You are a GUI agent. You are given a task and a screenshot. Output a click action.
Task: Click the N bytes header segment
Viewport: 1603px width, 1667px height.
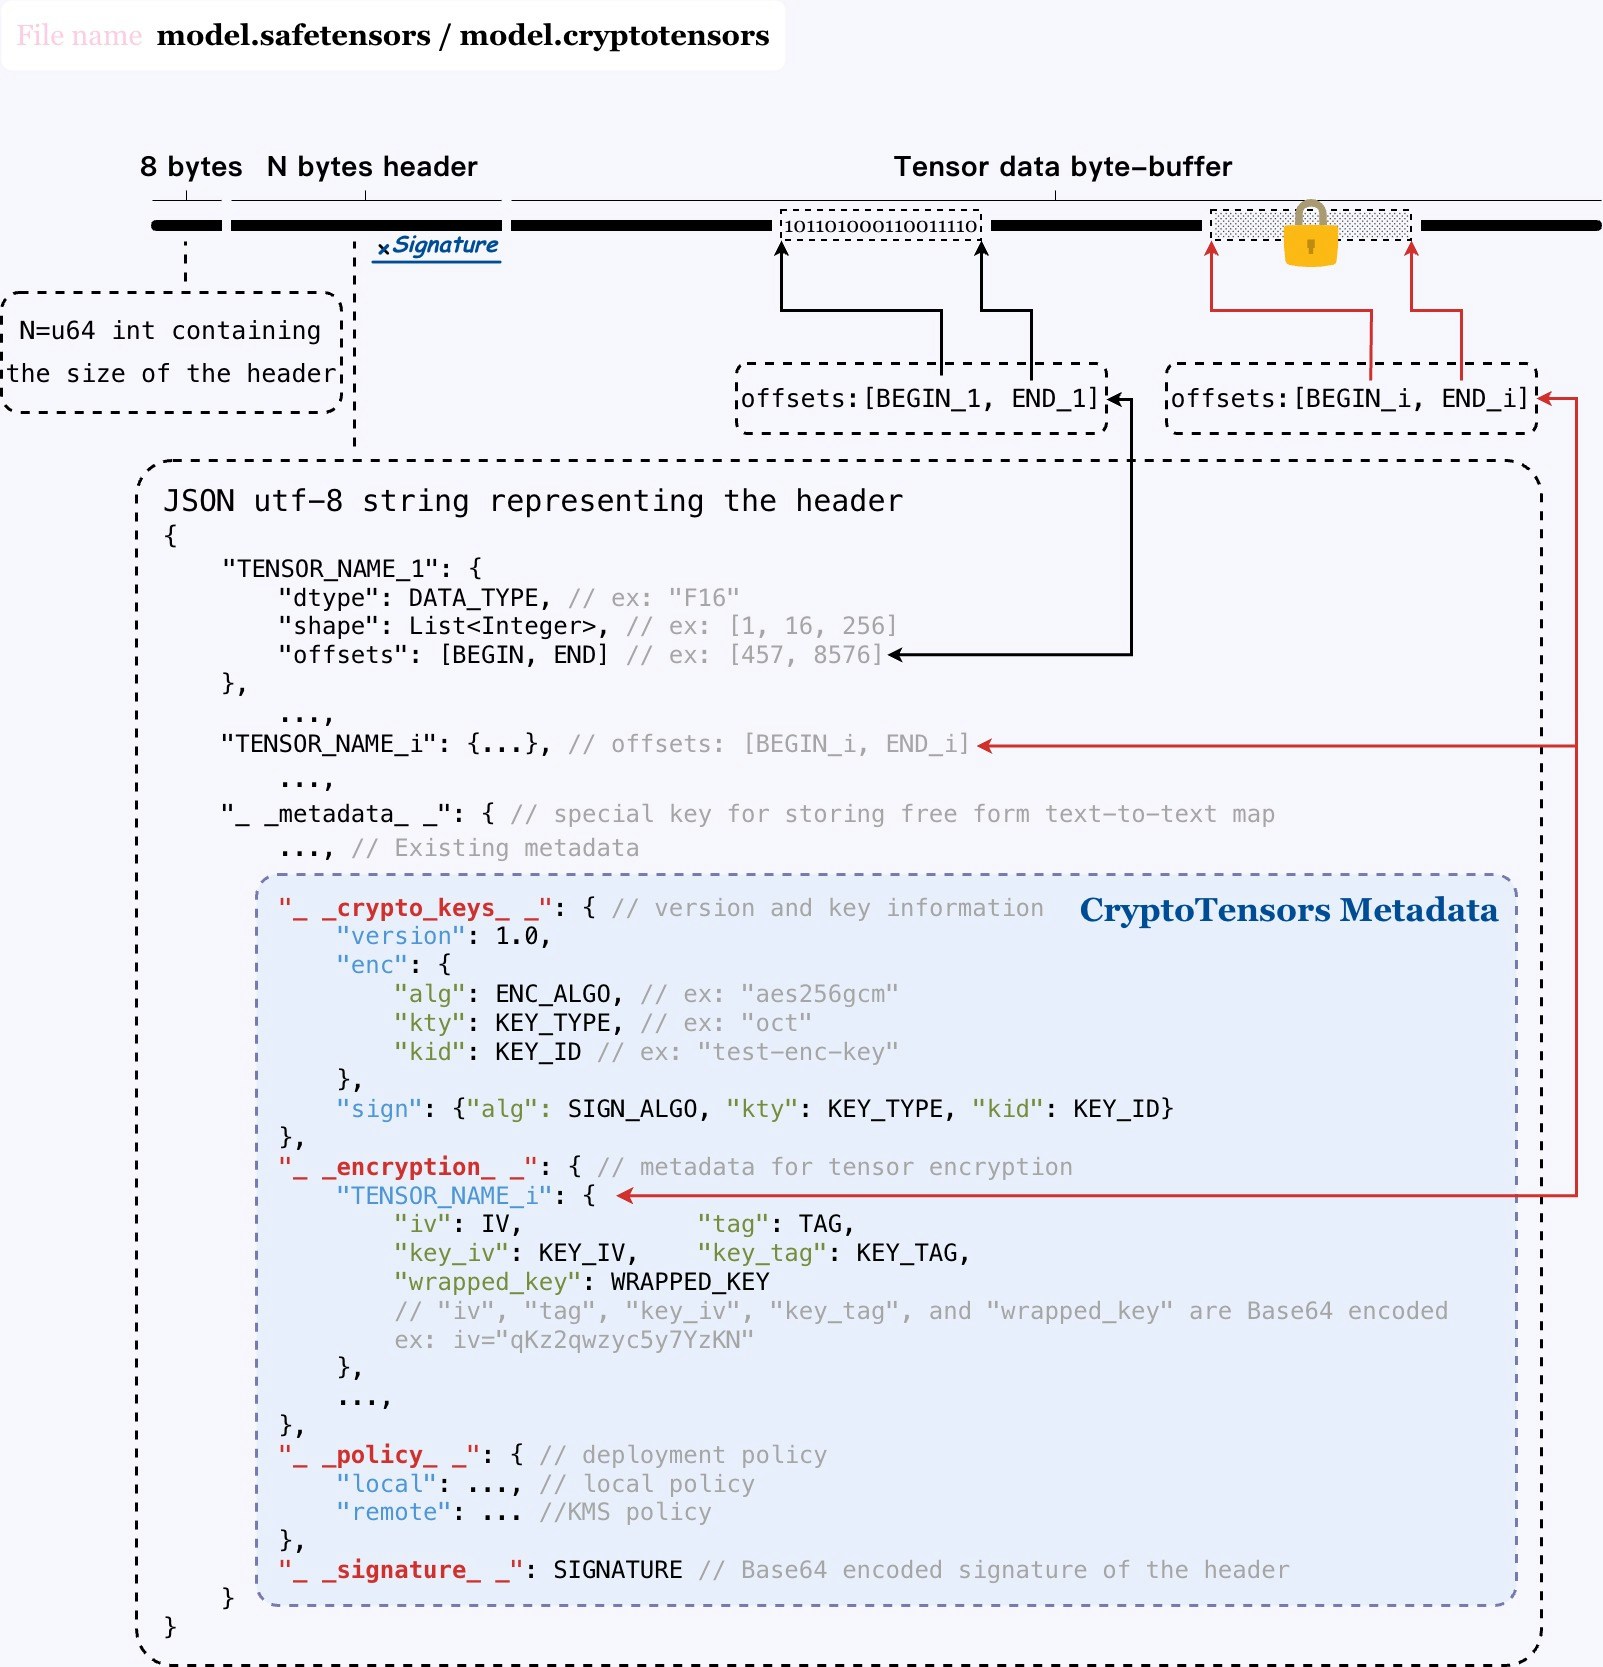(x=367, y=223)
